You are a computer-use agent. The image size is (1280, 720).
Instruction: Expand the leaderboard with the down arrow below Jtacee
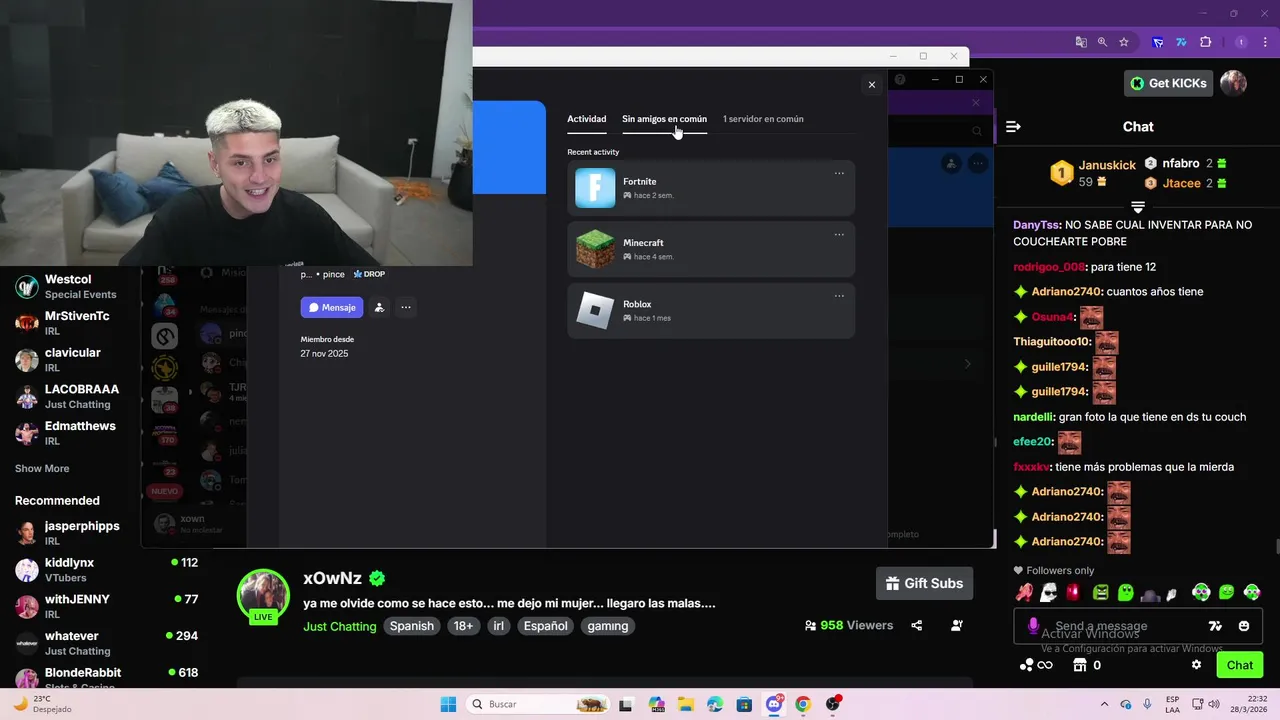coord(1137,206)
